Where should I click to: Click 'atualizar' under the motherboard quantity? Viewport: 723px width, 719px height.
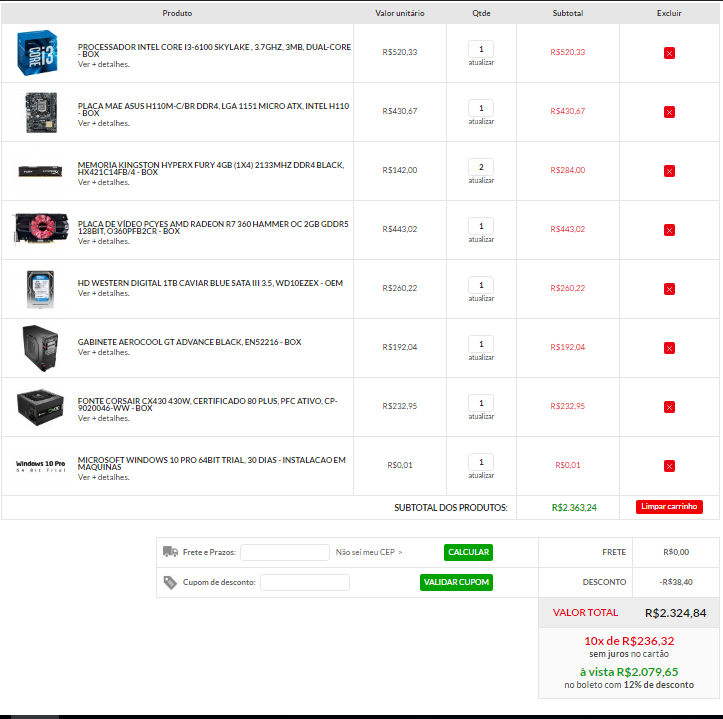481,121
